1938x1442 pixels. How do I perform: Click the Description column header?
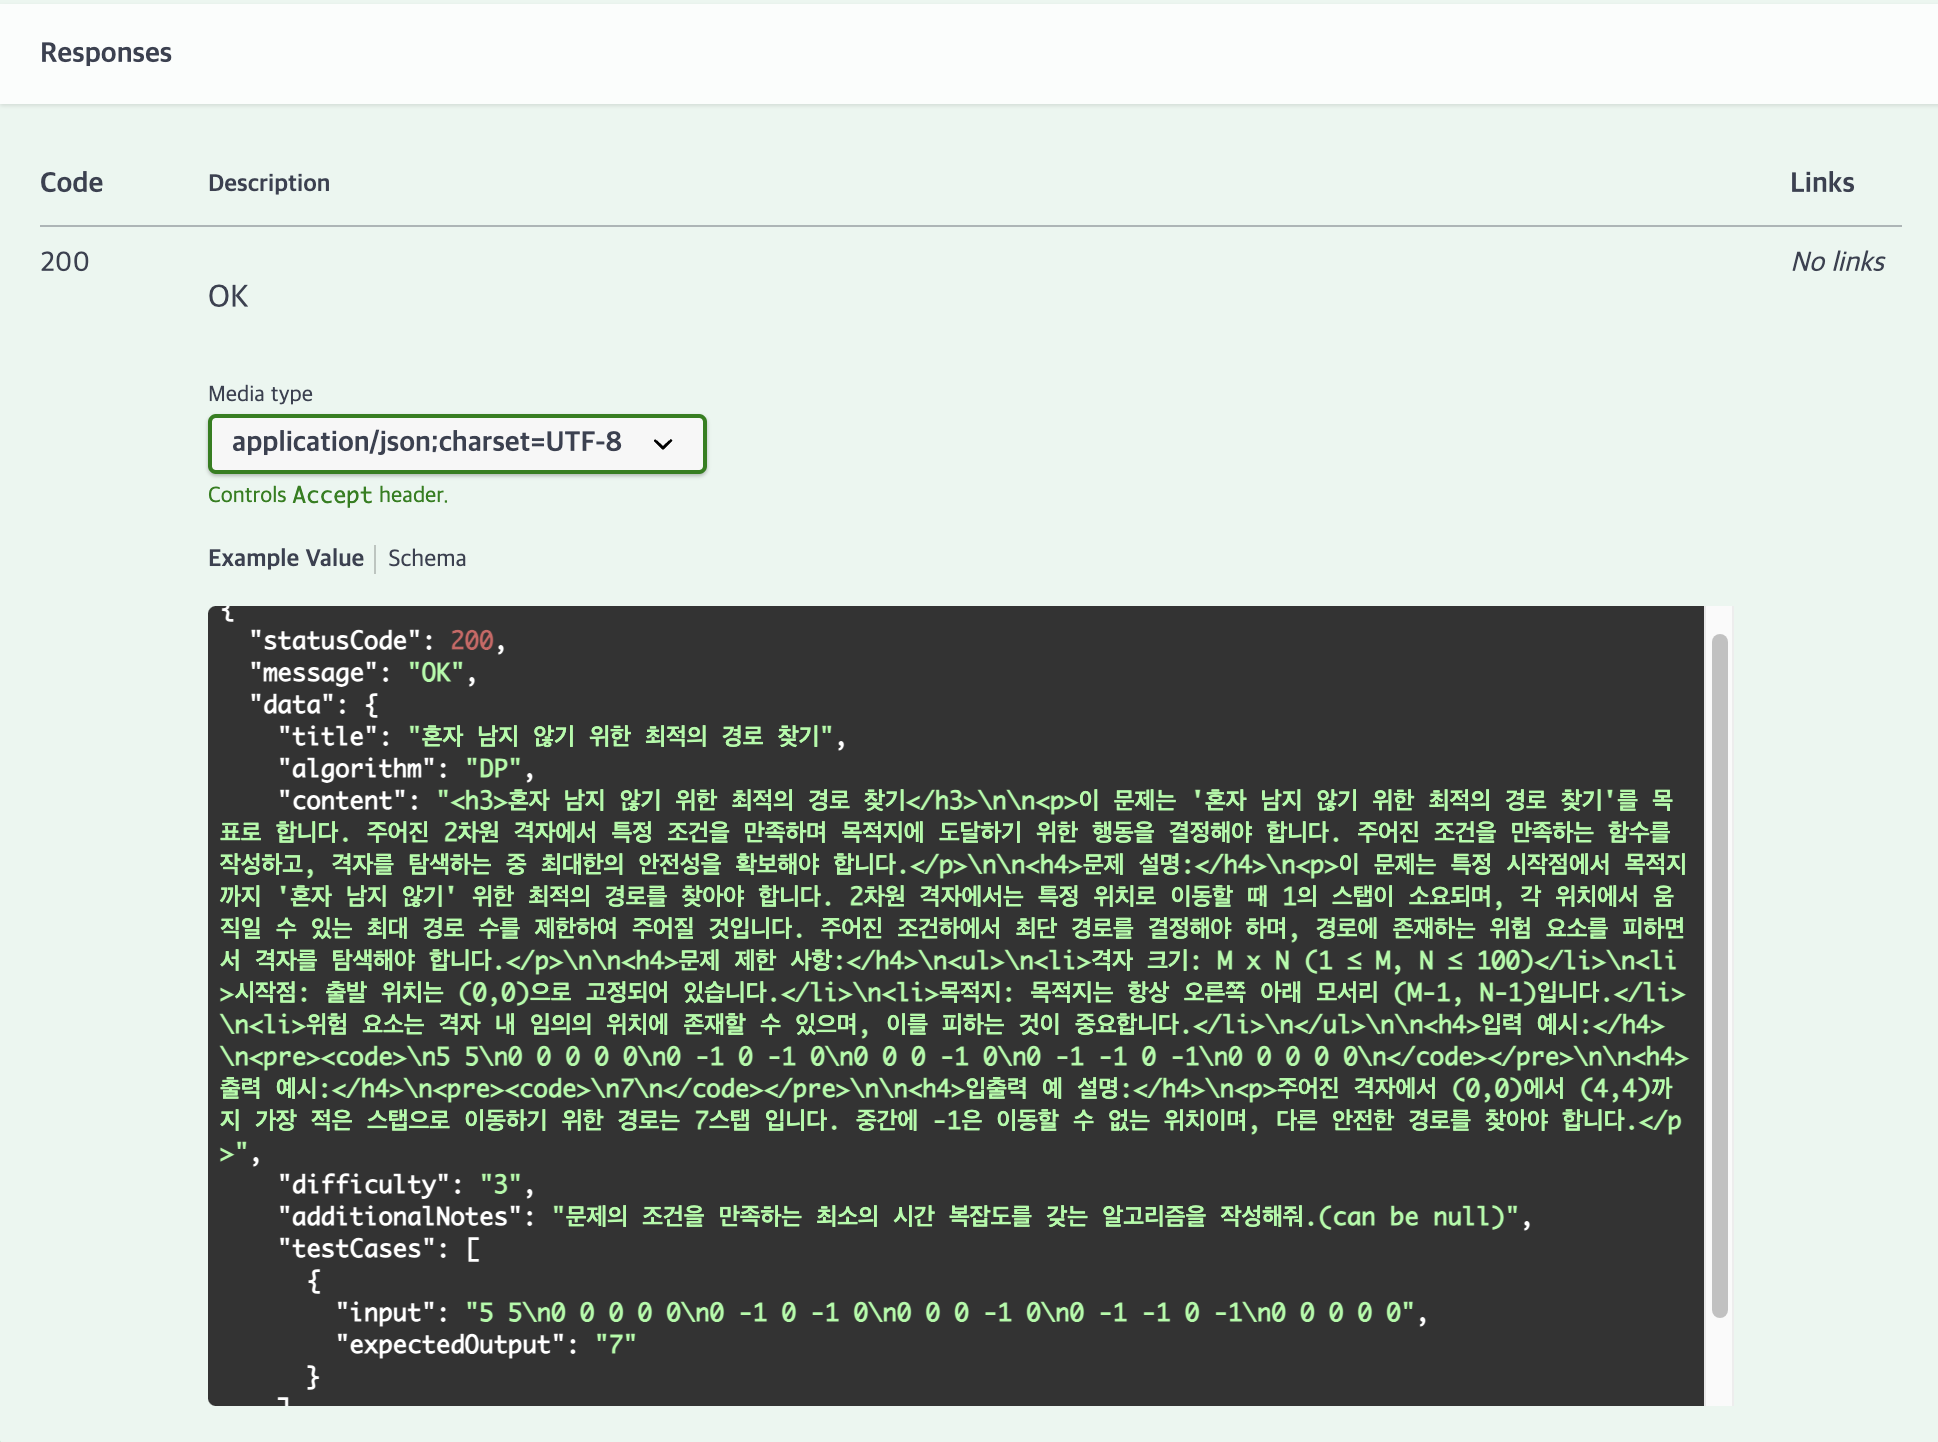[268, 183]
